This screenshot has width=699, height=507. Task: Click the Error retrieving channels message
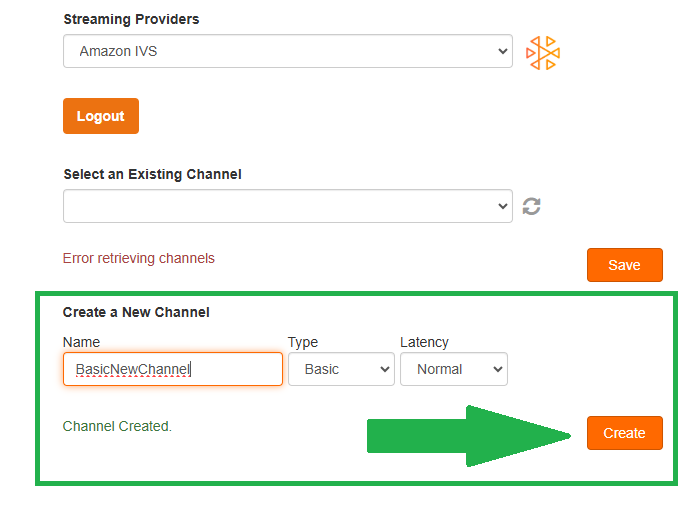(x=139, y=258)
